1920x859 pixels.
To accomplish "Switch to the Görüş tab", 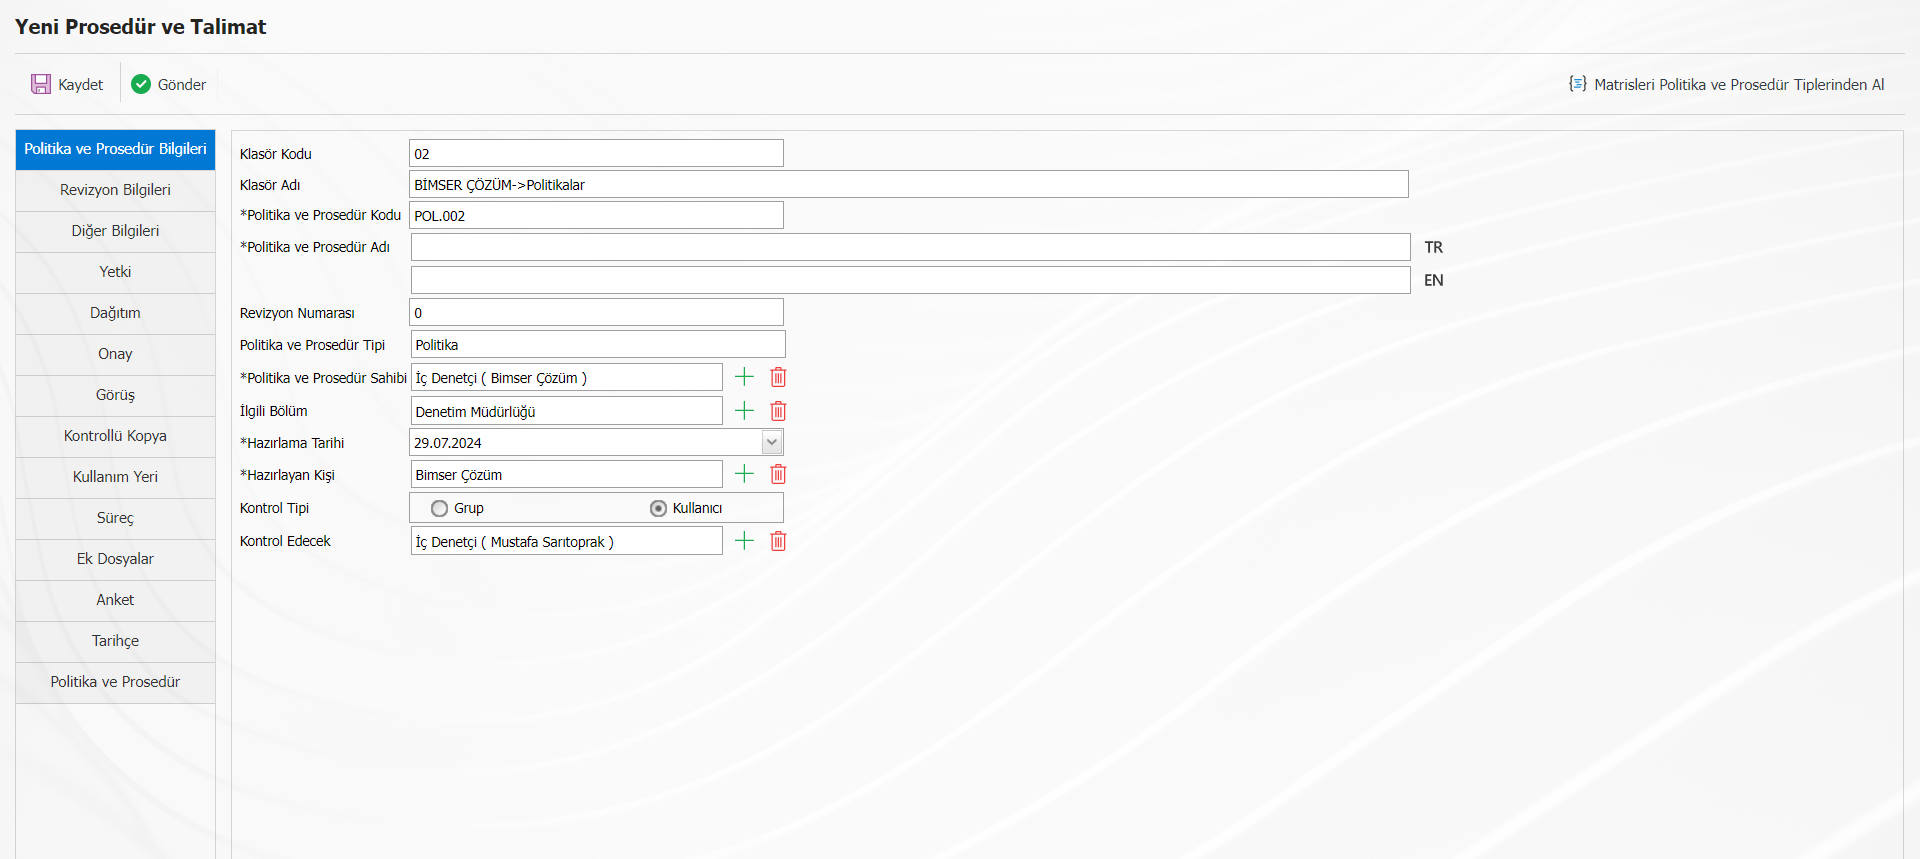I will point(115,395).
